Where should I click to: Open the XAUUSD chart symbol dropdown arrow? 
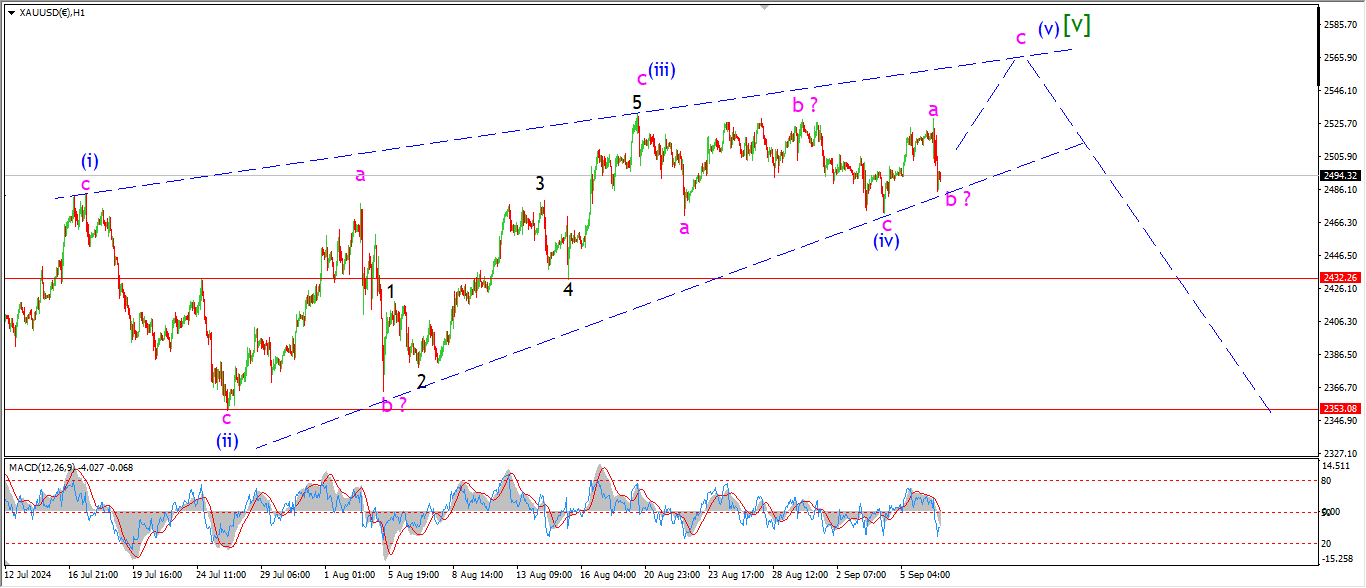(11, 13)
